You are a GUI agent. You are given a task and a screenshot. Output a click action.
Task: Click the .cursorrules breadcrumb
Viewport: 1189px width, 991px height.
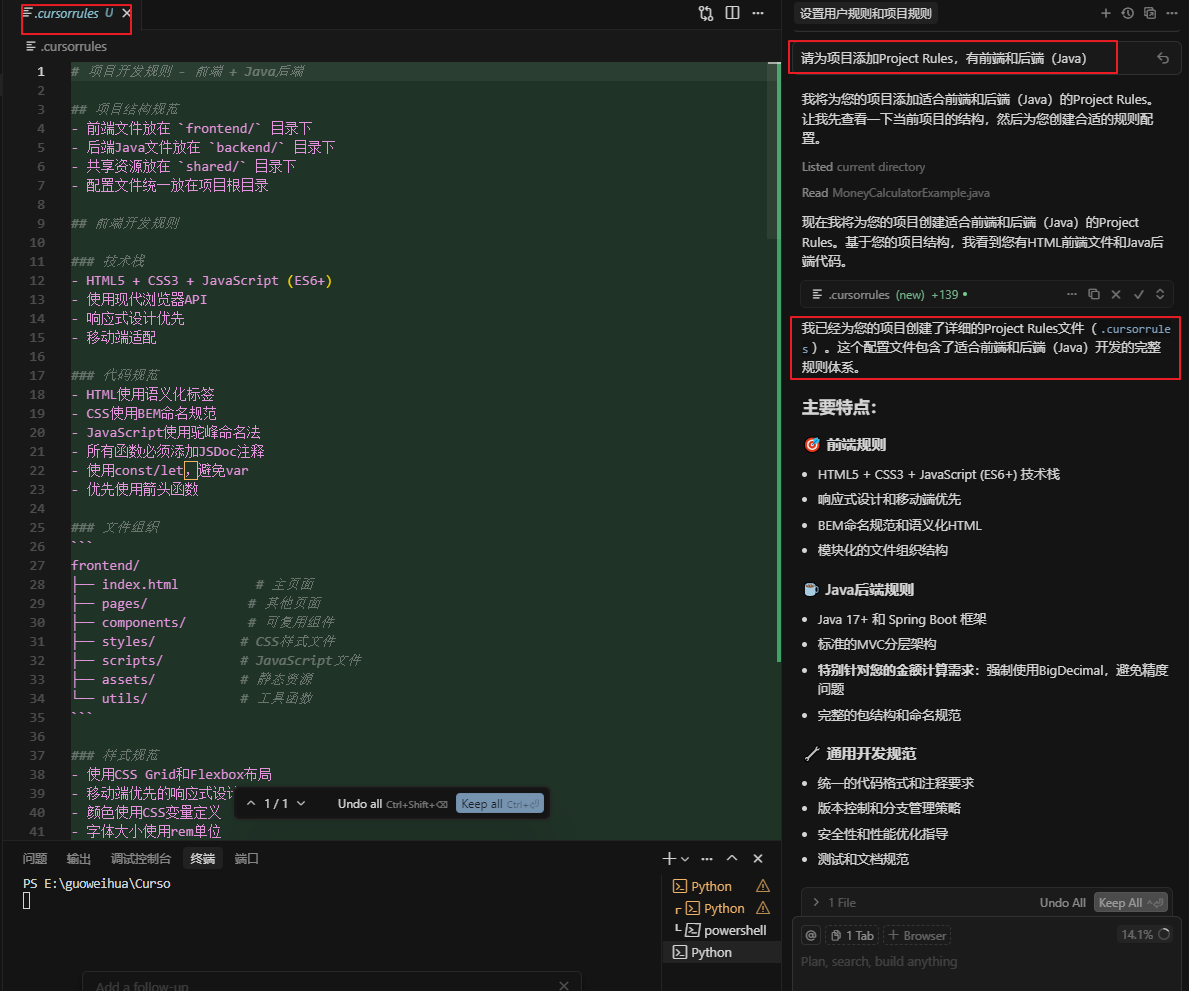[66, 46]
